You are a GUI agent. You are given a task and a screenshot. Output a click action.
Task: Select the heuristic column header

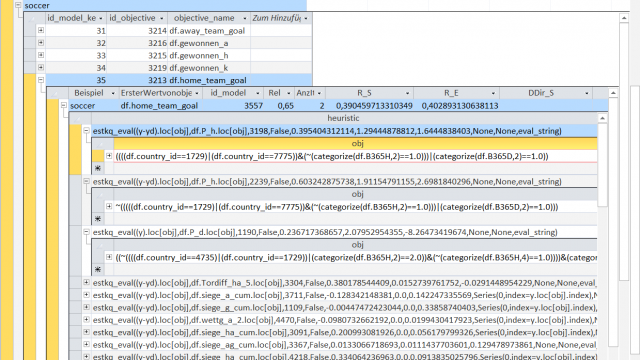pos(344,118)
